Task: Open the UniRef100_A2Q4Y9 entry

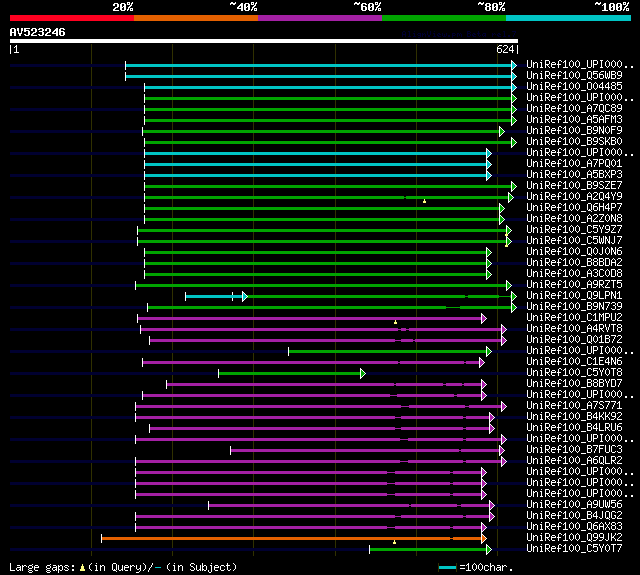Action: pyautogui.click(x=574, y=197)
